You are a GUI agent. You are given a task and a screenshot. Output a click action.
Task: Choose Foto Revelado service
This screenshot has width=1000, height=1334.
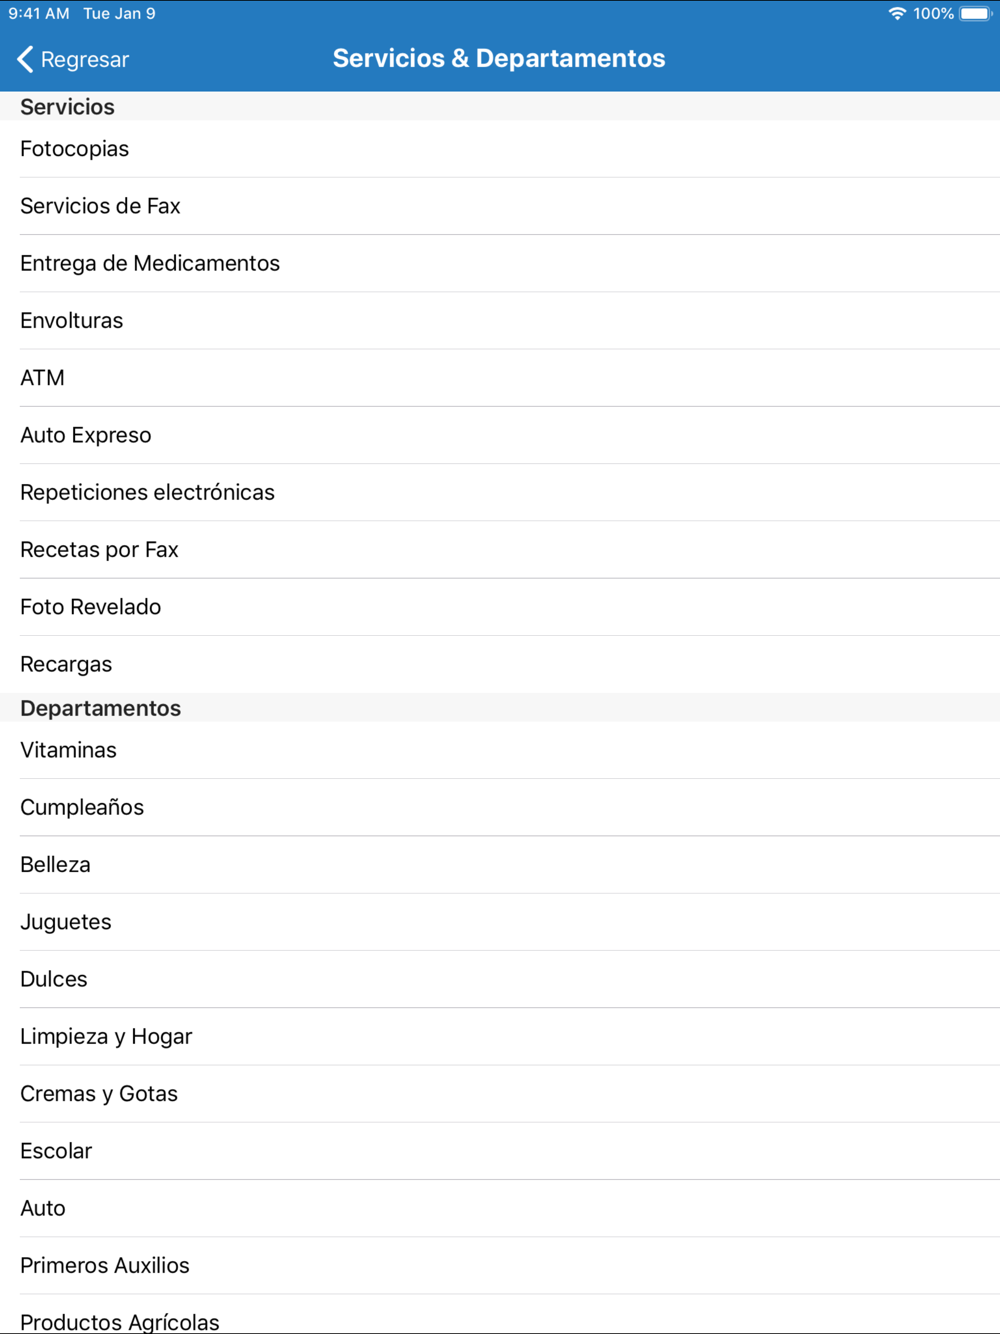tap(500, 607)
